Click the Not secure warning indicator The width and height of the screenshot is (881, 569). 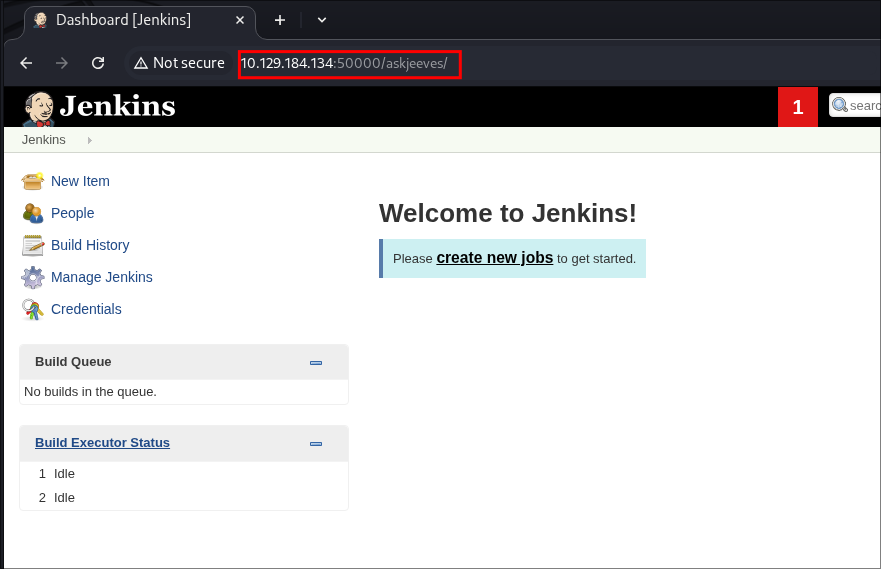pos(179,63)
